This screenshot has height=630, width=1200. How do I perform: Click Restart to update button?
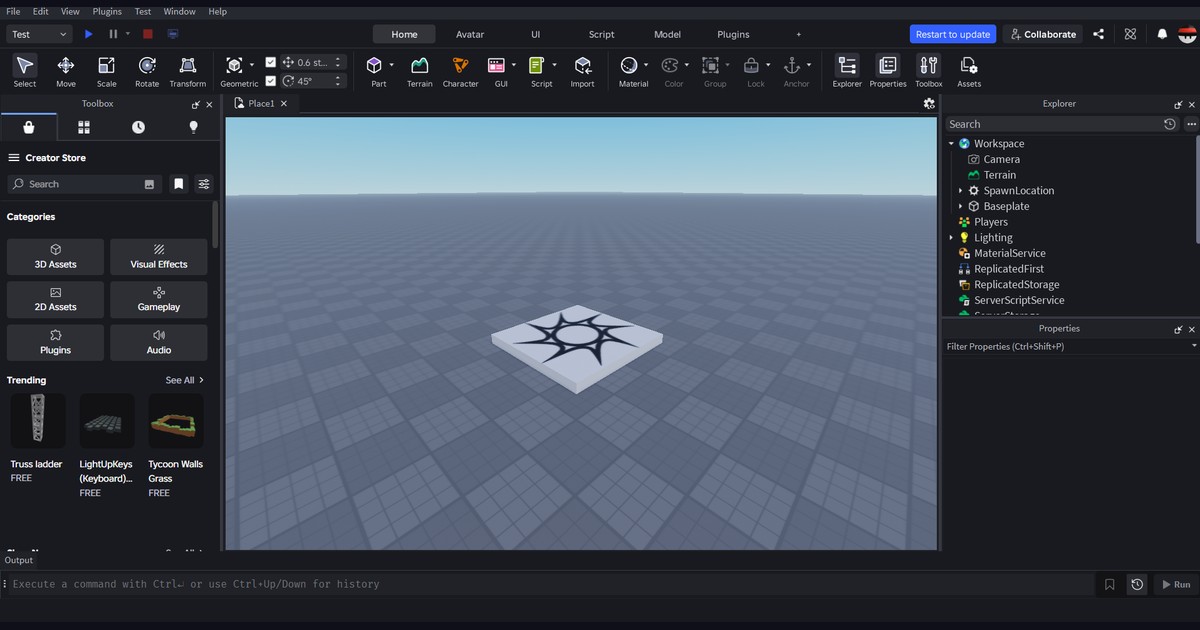953,34
